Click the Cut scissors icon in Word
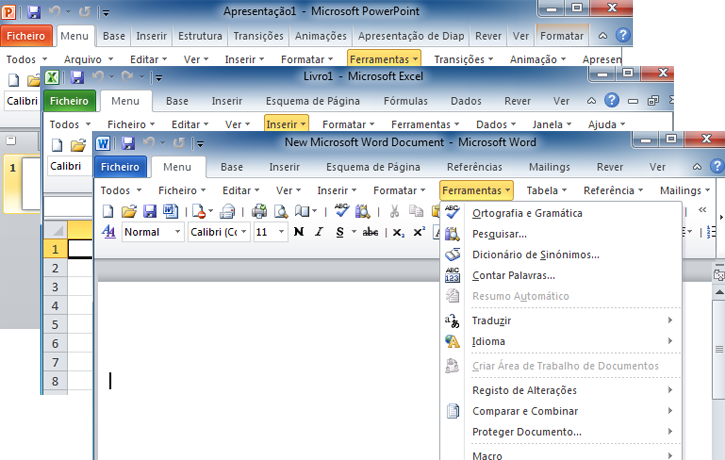725x460 pixels. (394, 212)
